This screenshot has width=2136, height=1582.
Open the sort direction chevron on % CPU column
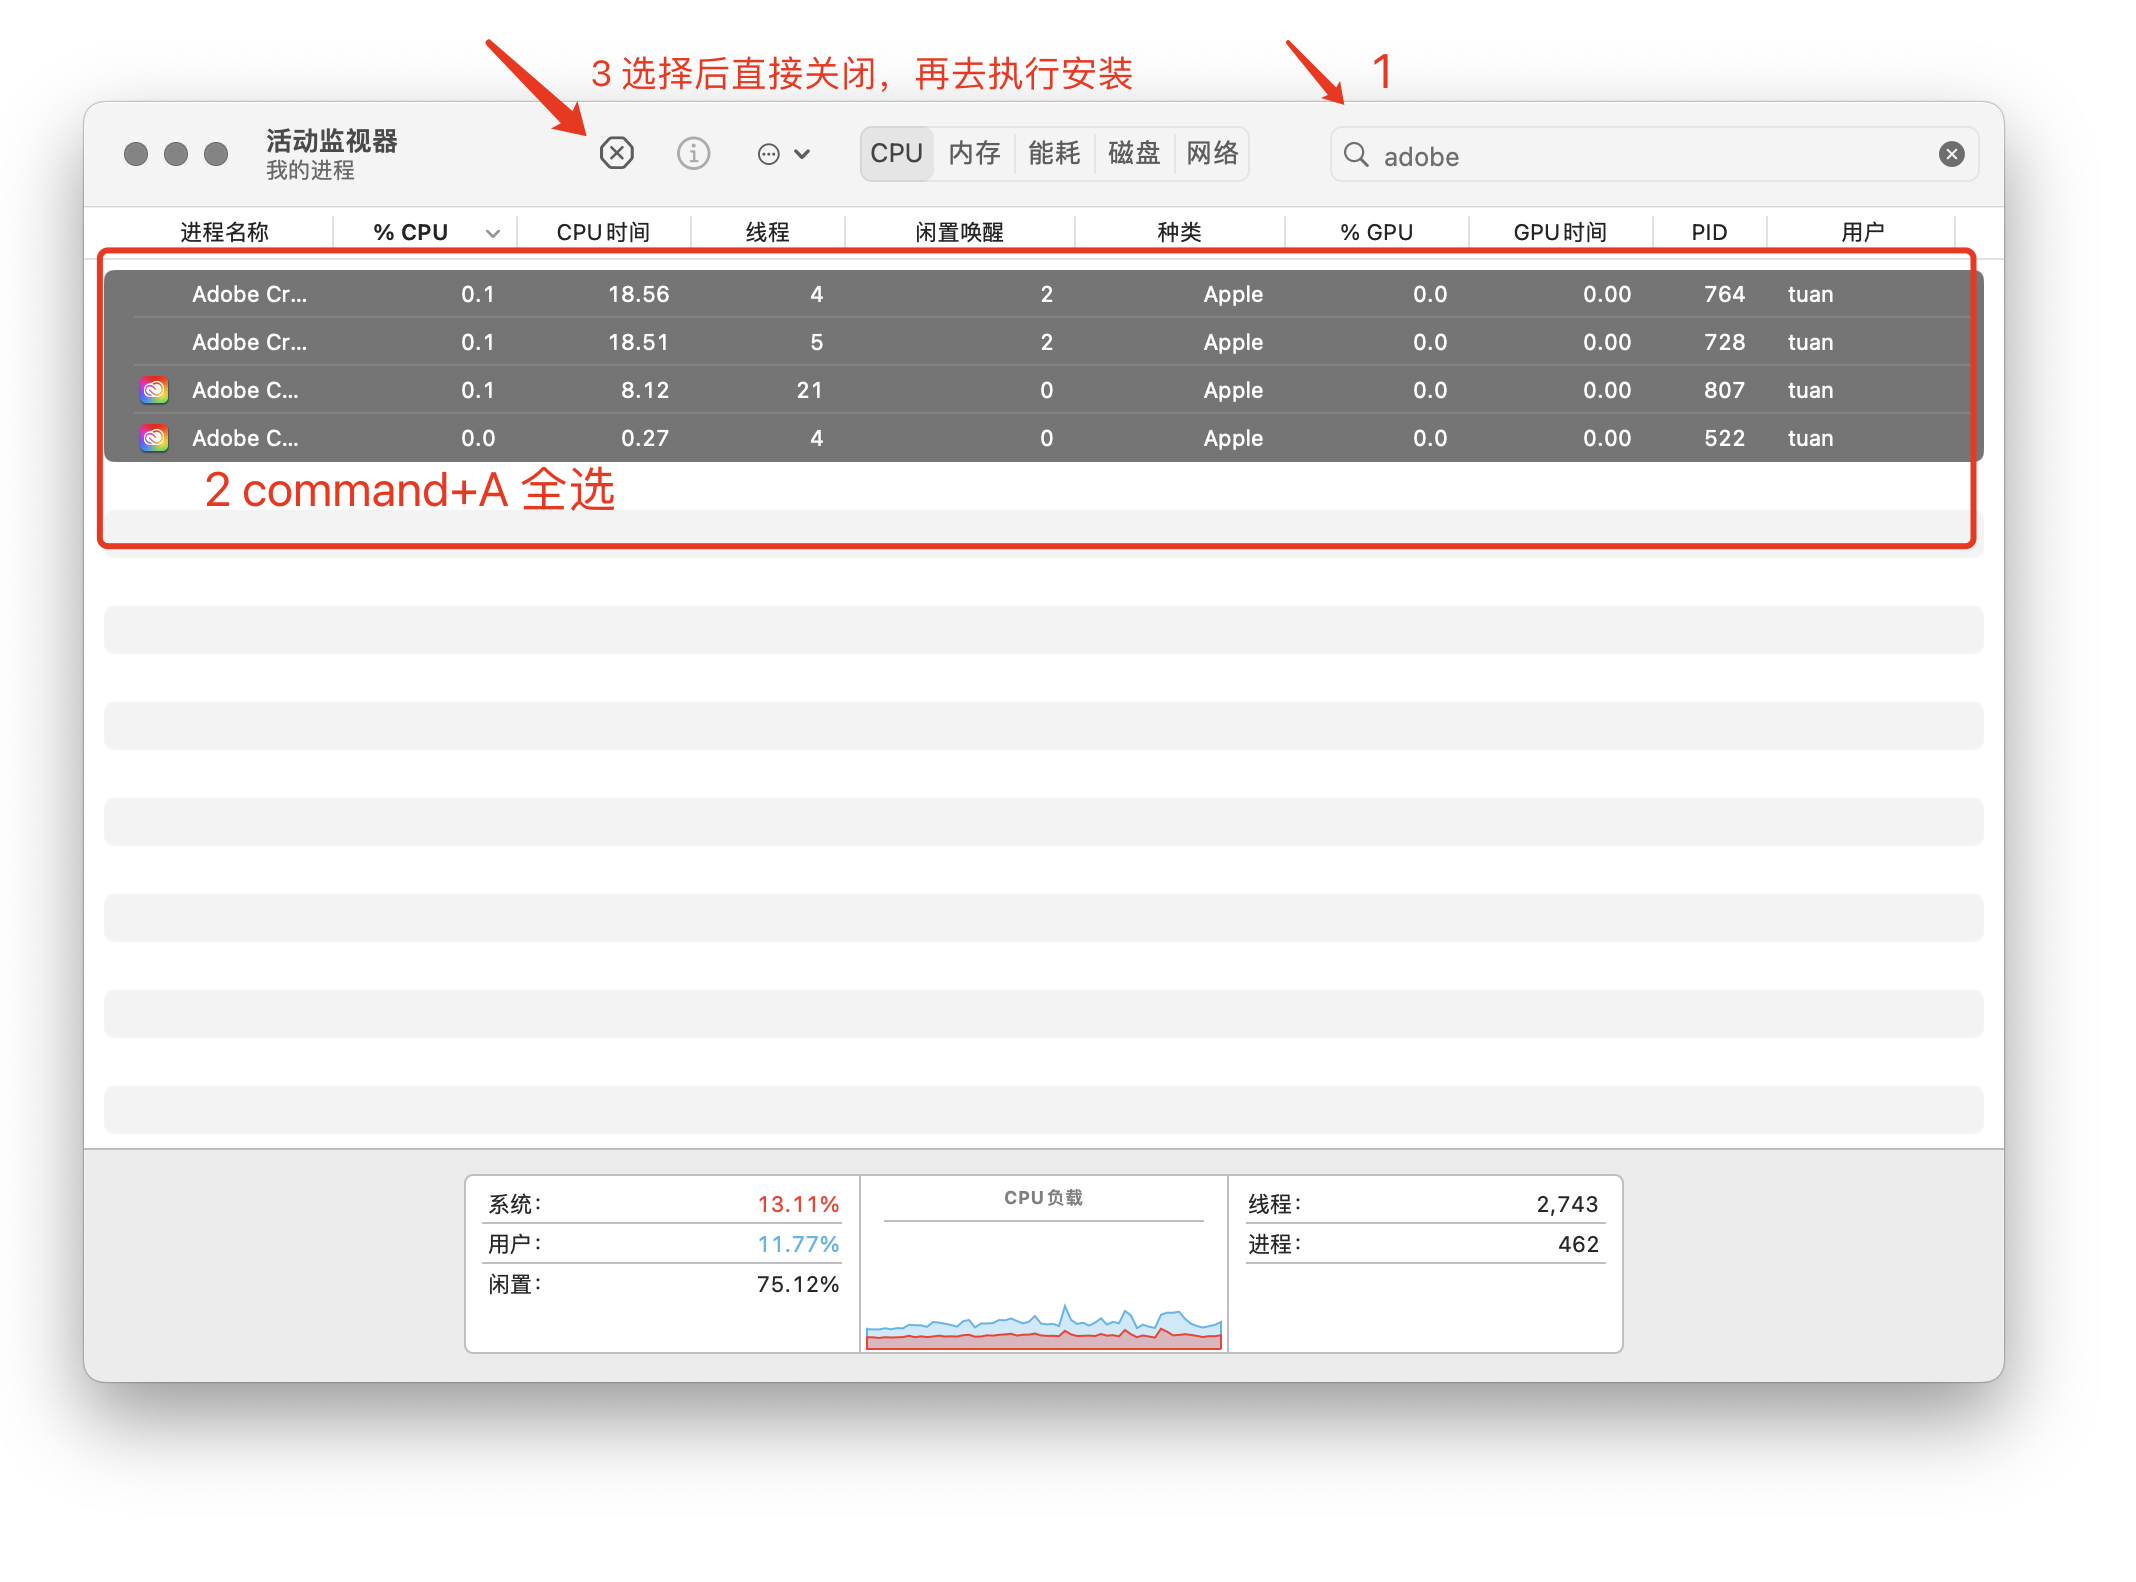(x=492, y=231)
